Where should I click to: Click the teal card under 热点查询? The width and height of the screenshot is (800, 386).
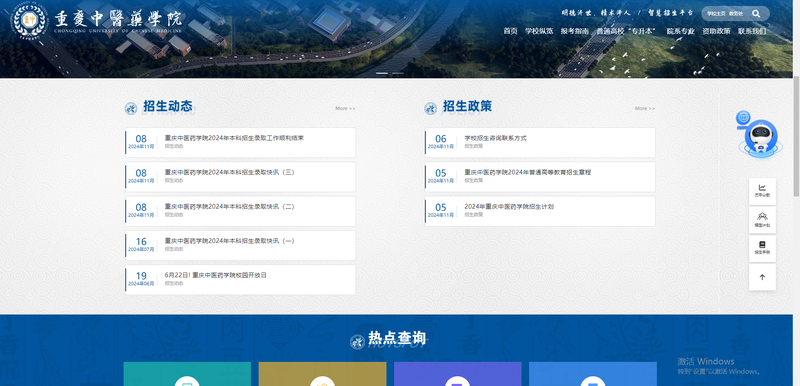187,374
